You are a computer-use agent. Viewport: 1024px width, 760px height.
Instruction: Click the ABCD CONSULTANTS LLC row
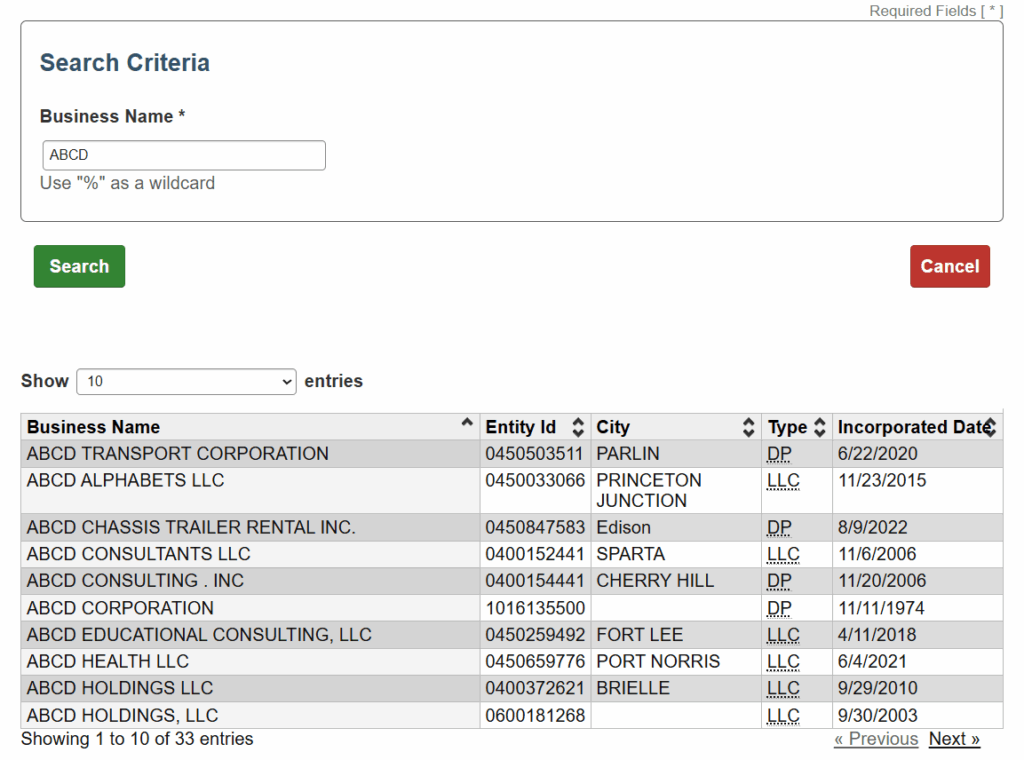pos(138,555)
